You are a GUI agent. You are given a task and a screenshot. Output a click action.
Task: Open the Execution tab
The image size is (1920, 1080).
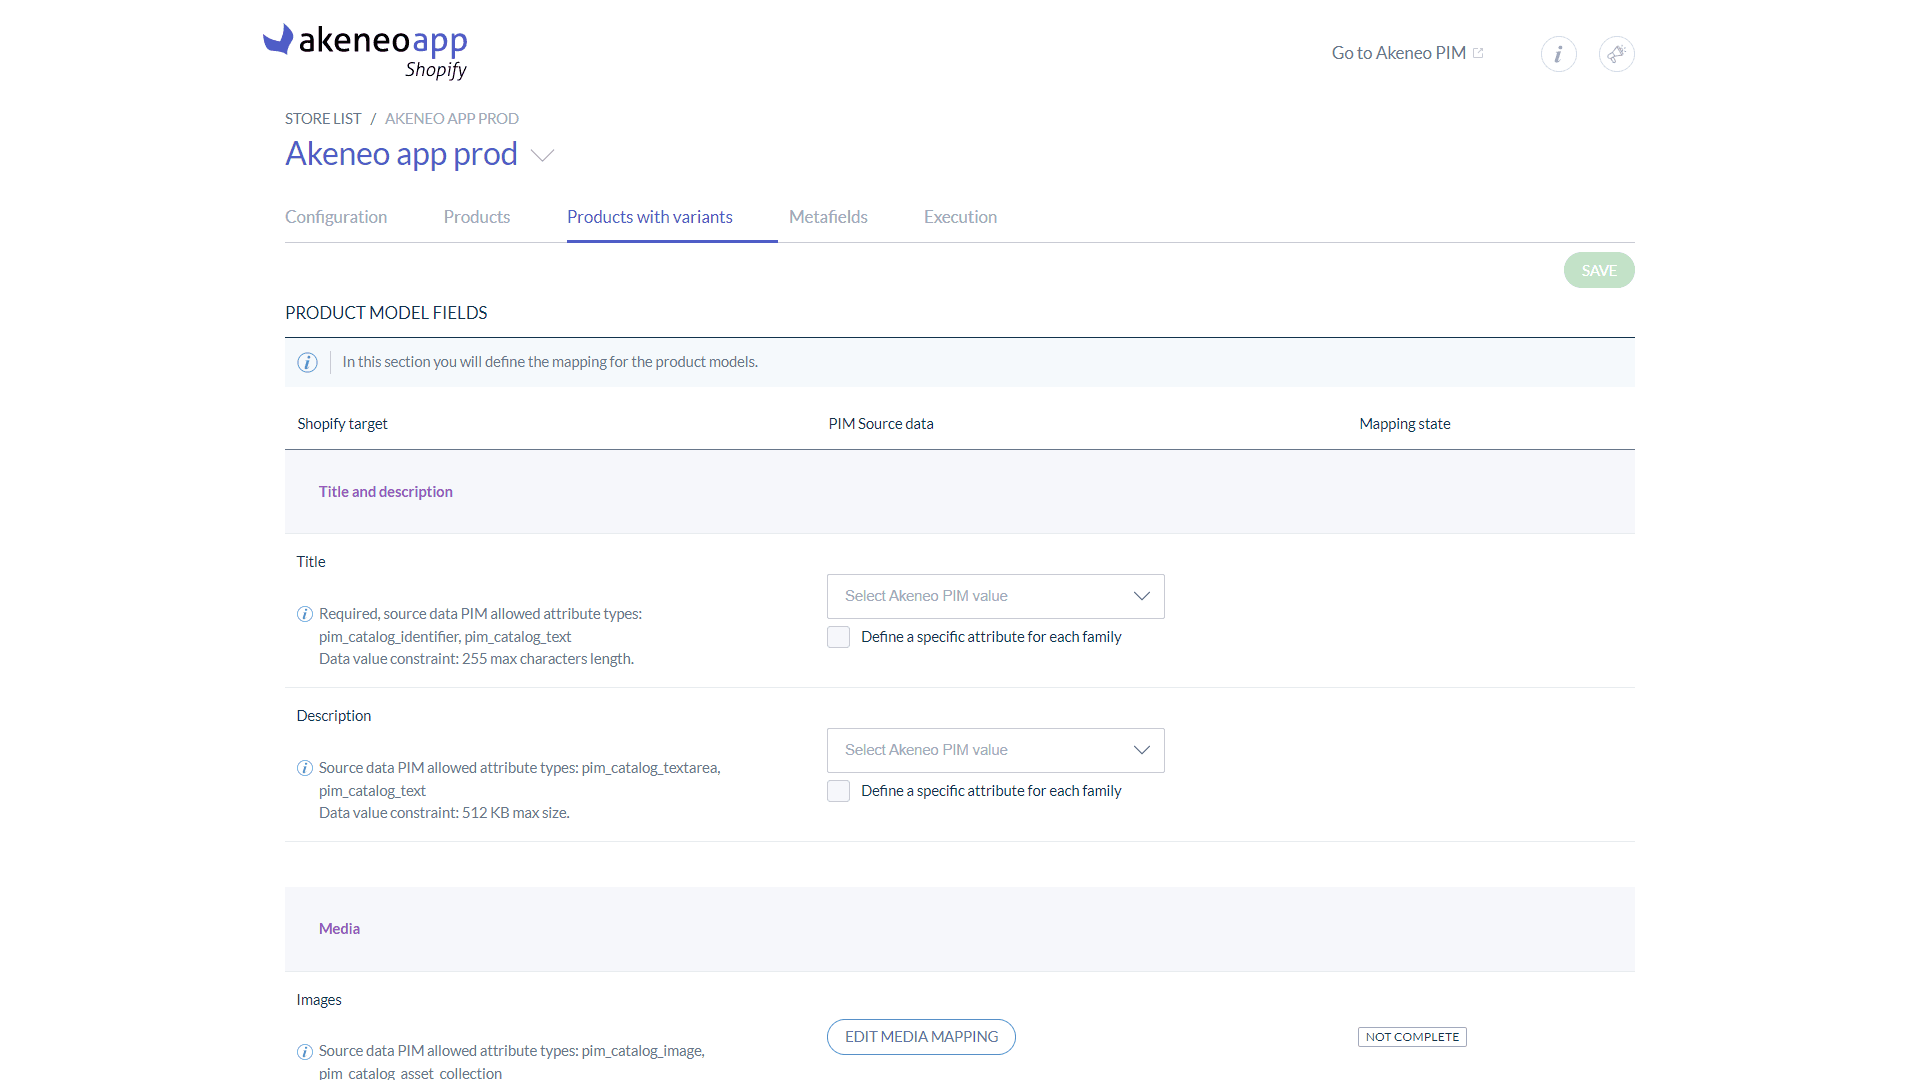pos(960,217)
